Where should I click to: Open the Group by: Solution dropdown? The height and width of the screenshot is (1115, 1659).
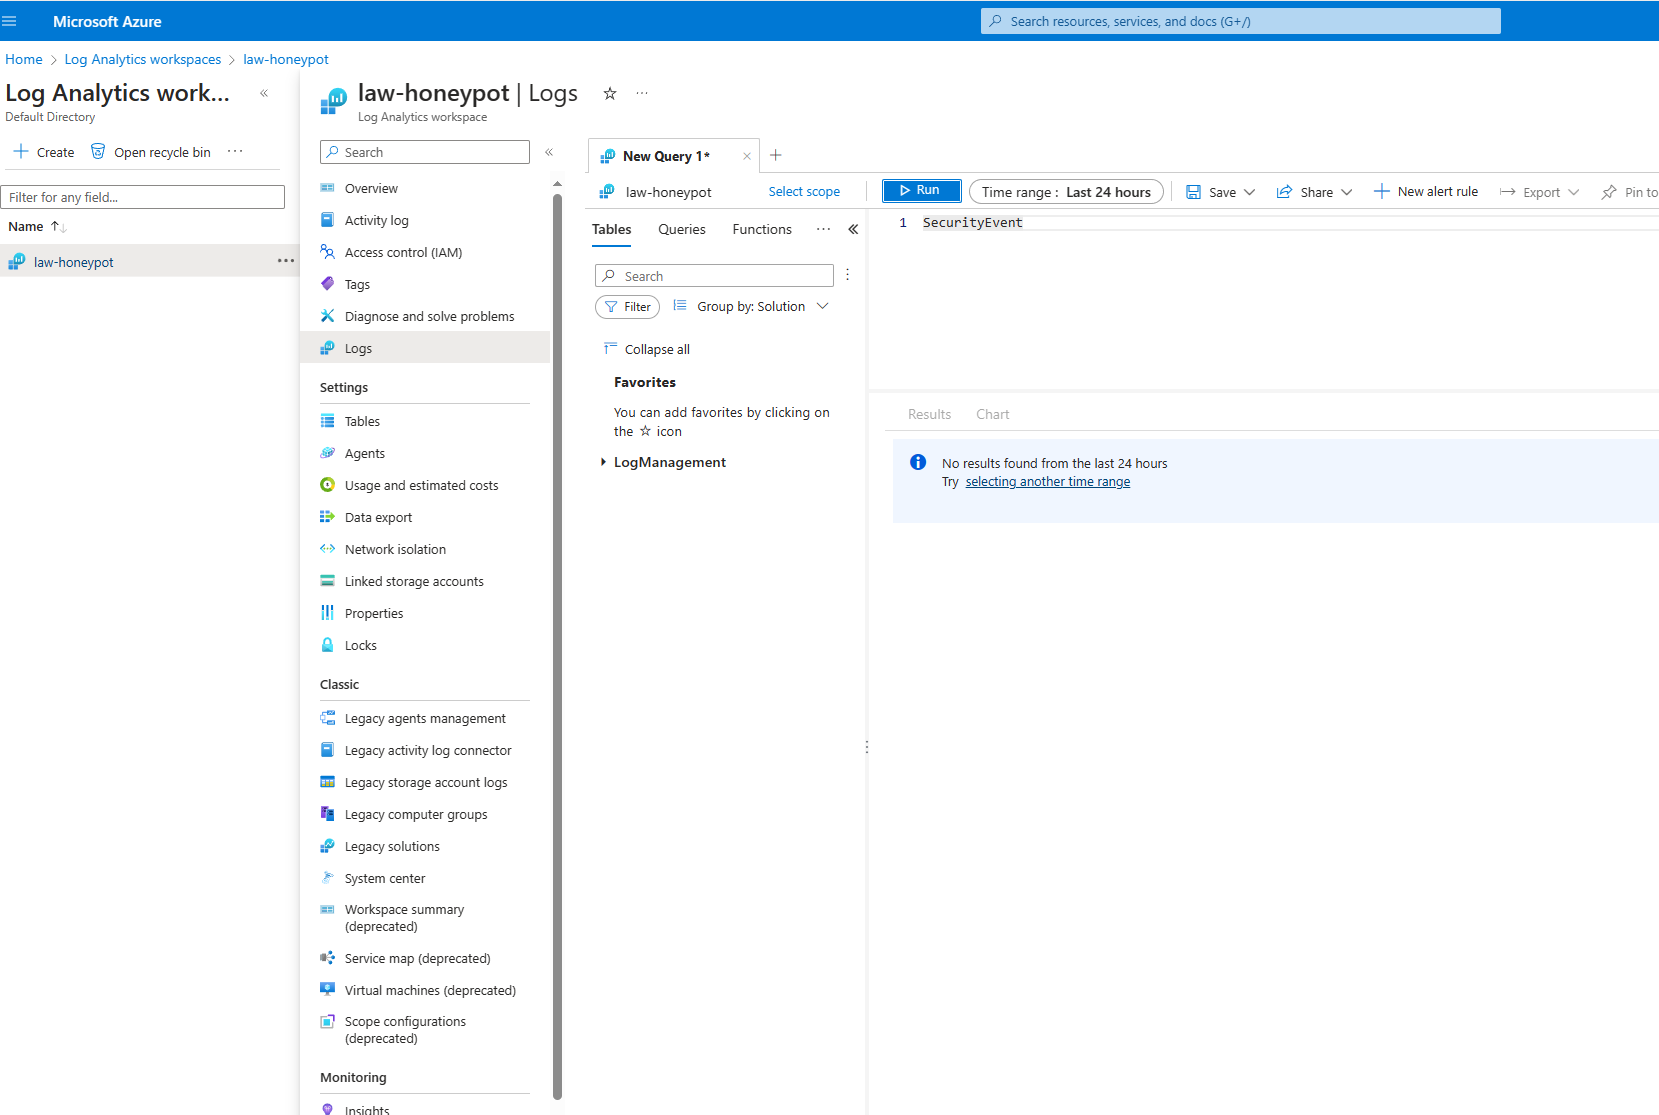tap(751, 306)
